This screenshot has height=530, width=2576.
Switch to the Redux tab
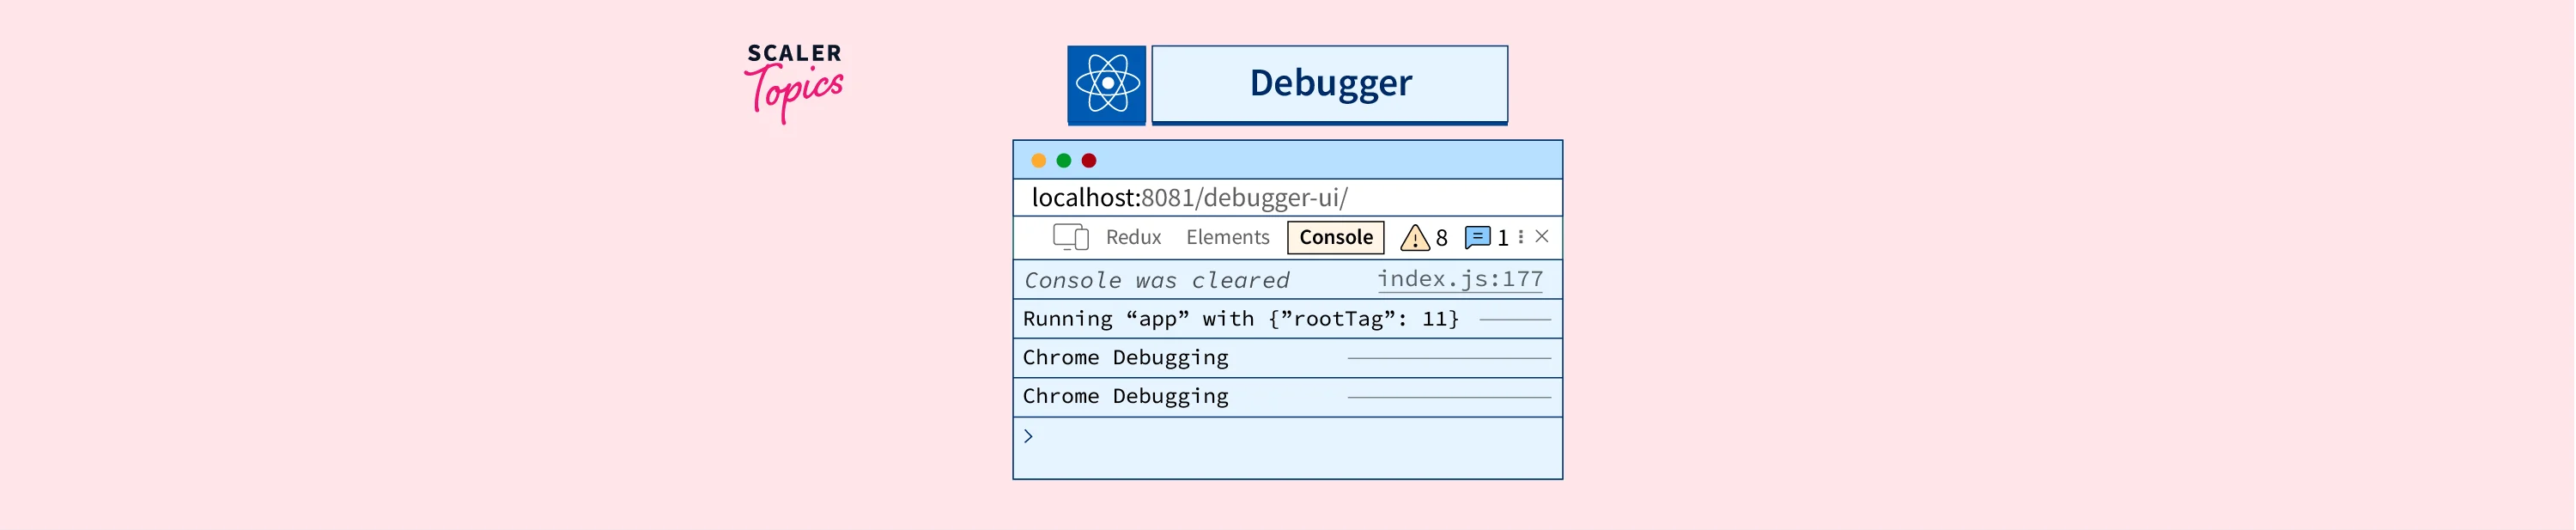(x=1133, y=238)
